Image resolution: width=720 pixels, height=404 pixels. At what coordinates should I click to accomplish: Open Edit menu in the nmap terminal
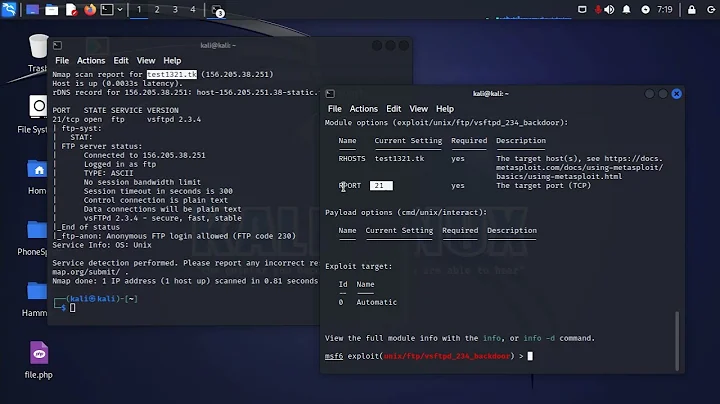[121, 61]
